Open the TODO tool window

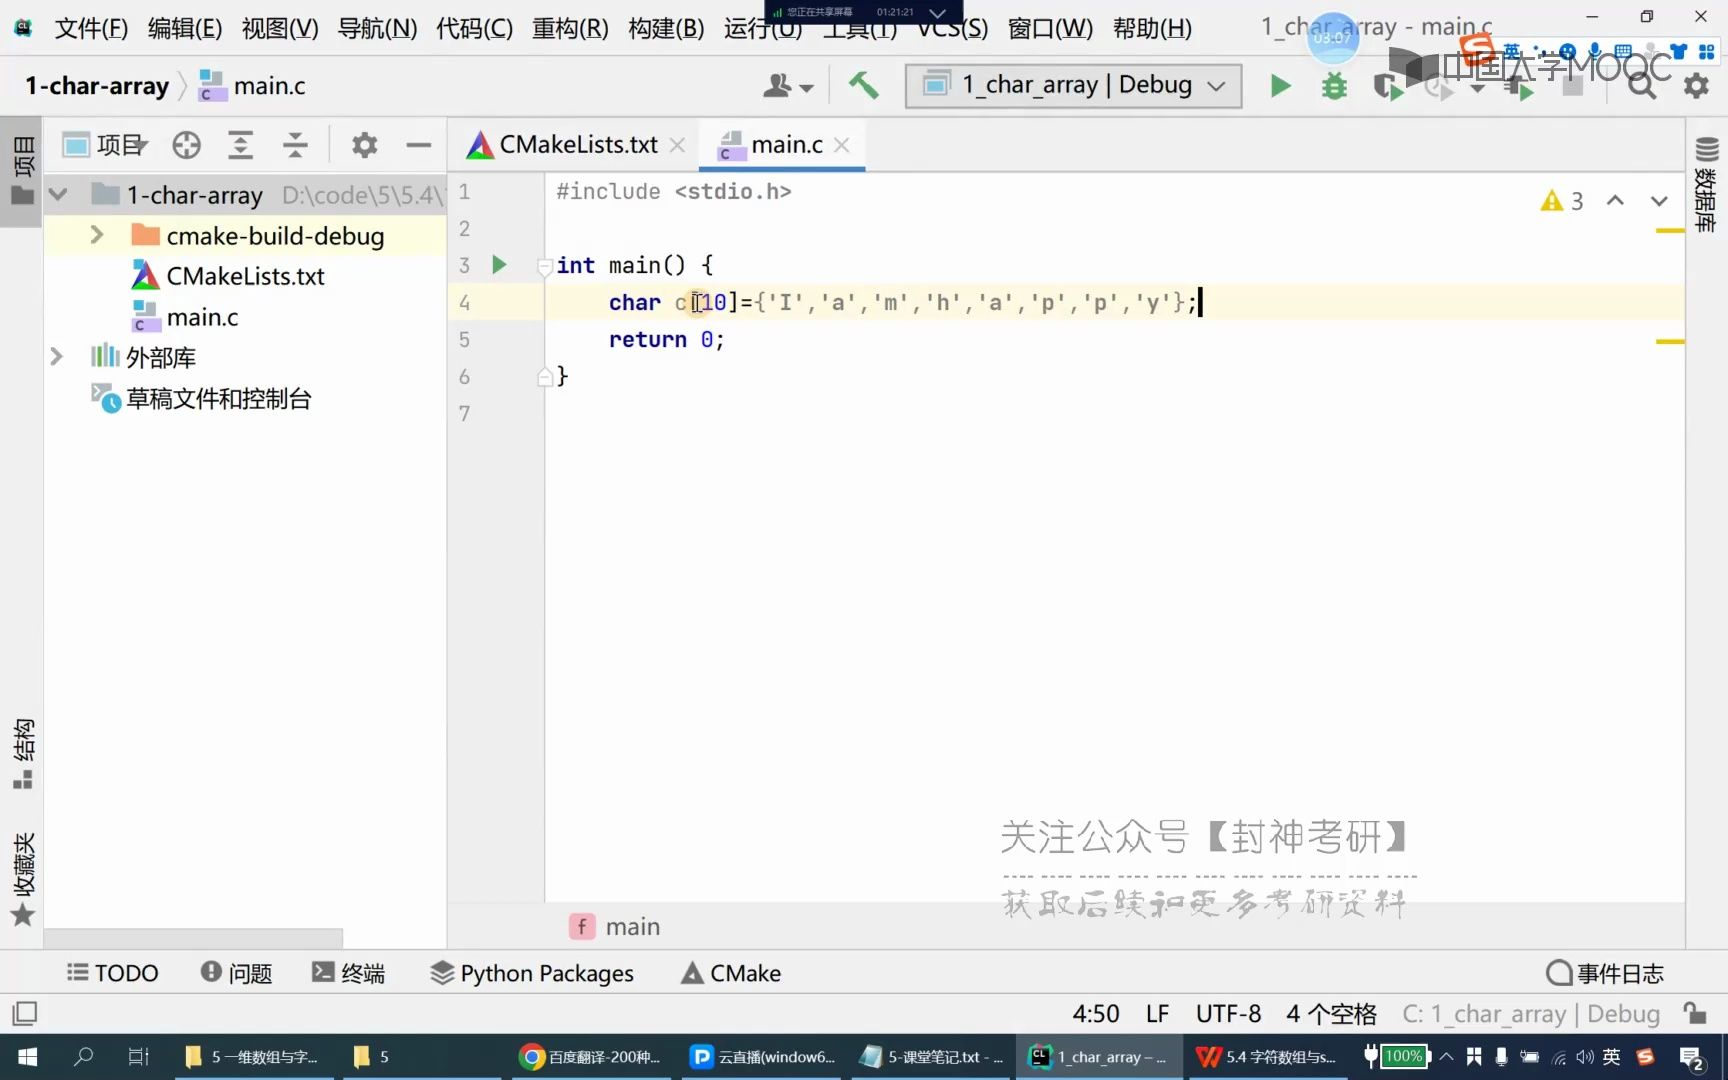112,973
